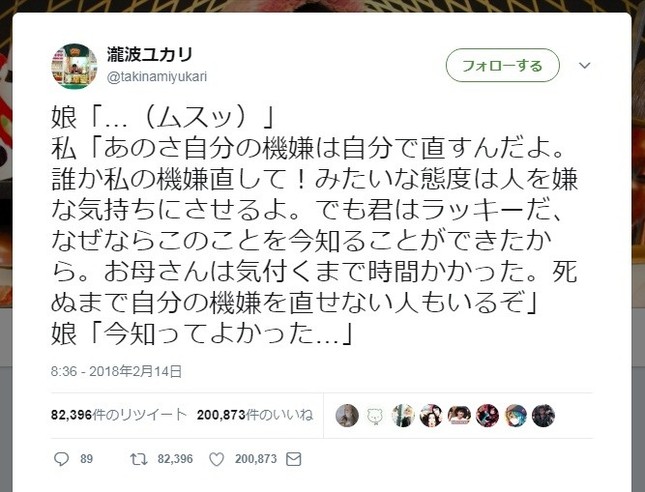Click the white bear liker avatar

pyautogui.click(x=375, y=415)
